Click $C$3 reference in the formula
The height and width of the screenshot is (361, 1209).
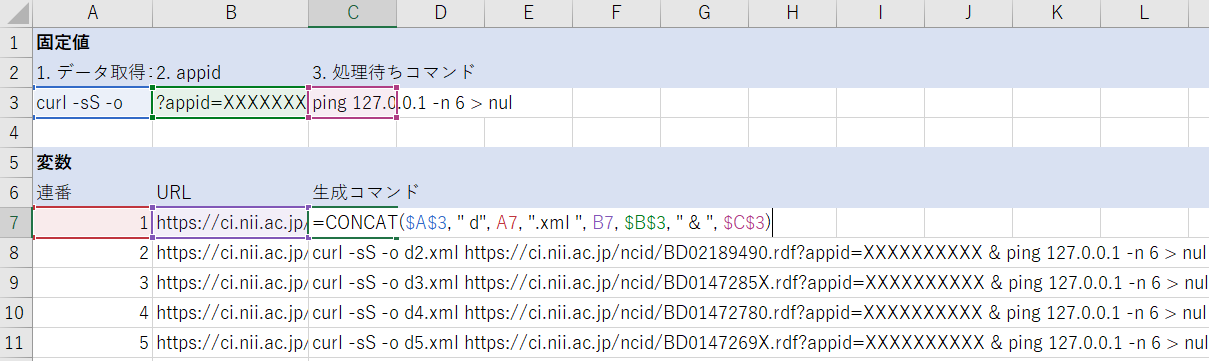tap(745, 223)
